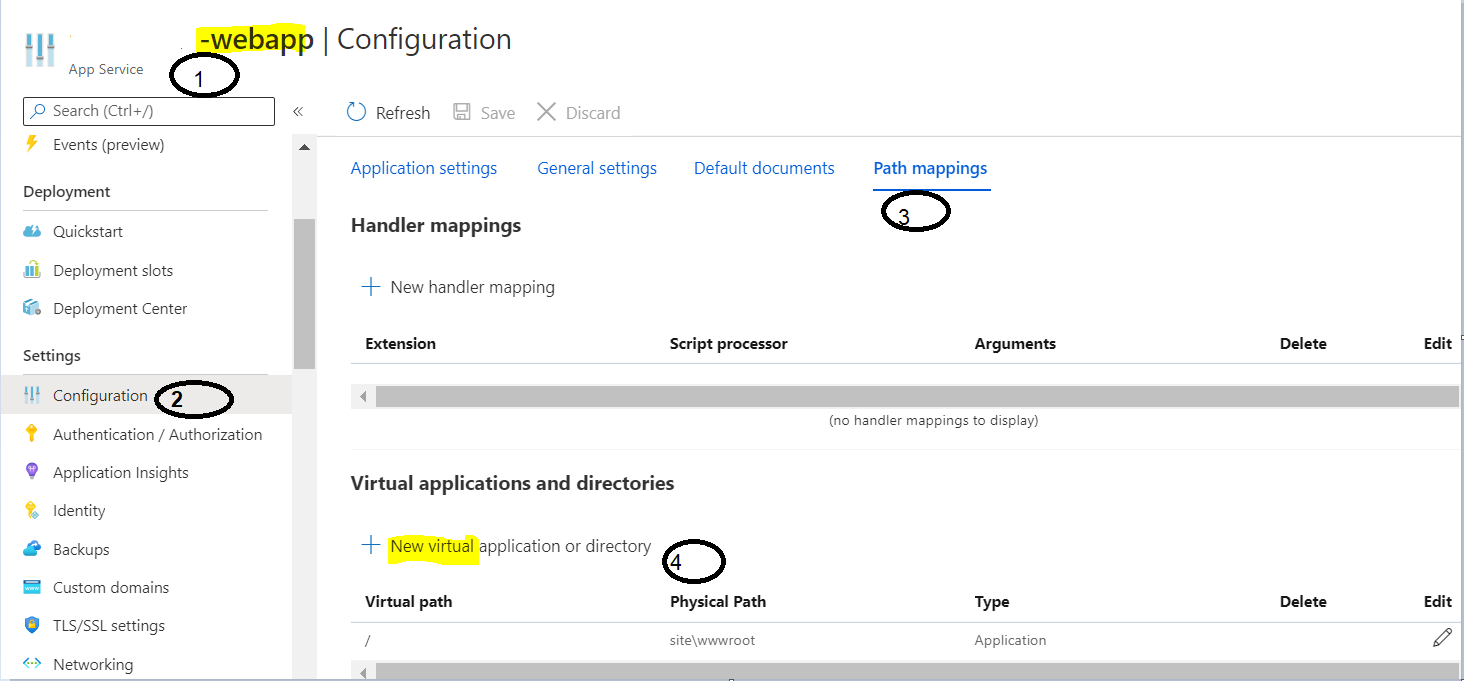Click the plus icon for new handler mapping

coord(371,287)
